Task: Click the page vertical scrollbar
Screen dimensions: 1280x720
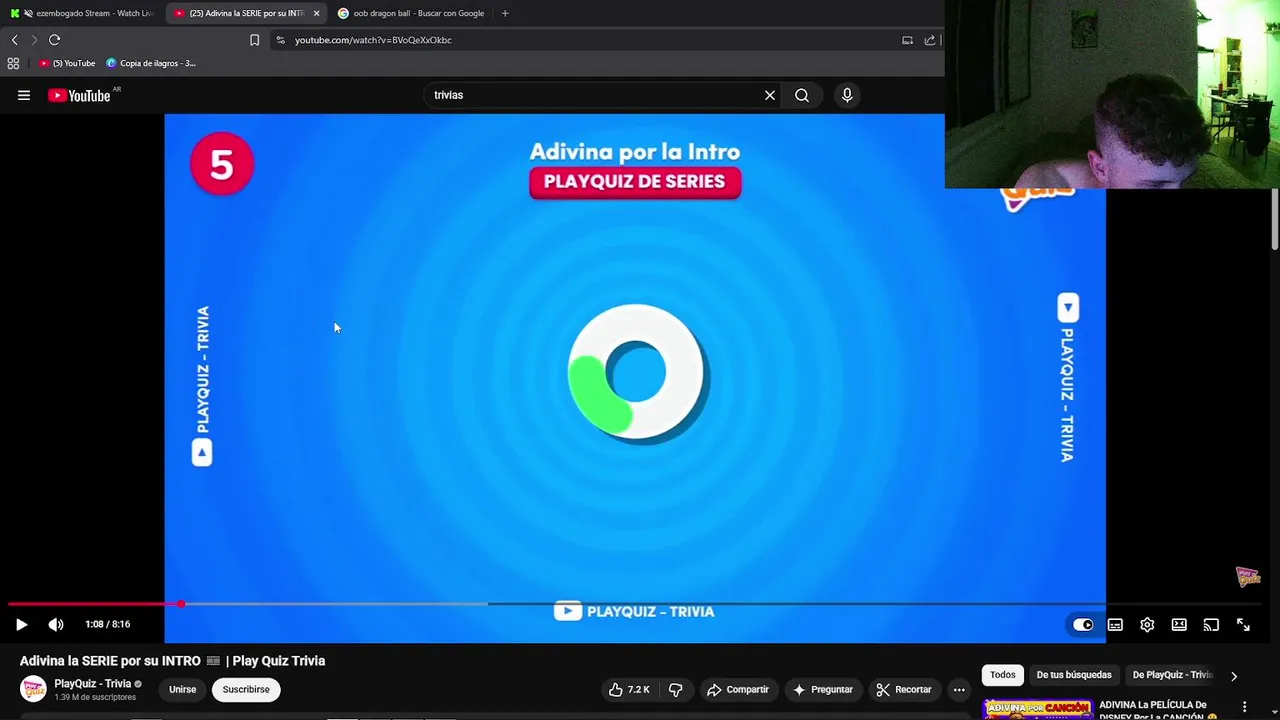Action: [1274, 220]
